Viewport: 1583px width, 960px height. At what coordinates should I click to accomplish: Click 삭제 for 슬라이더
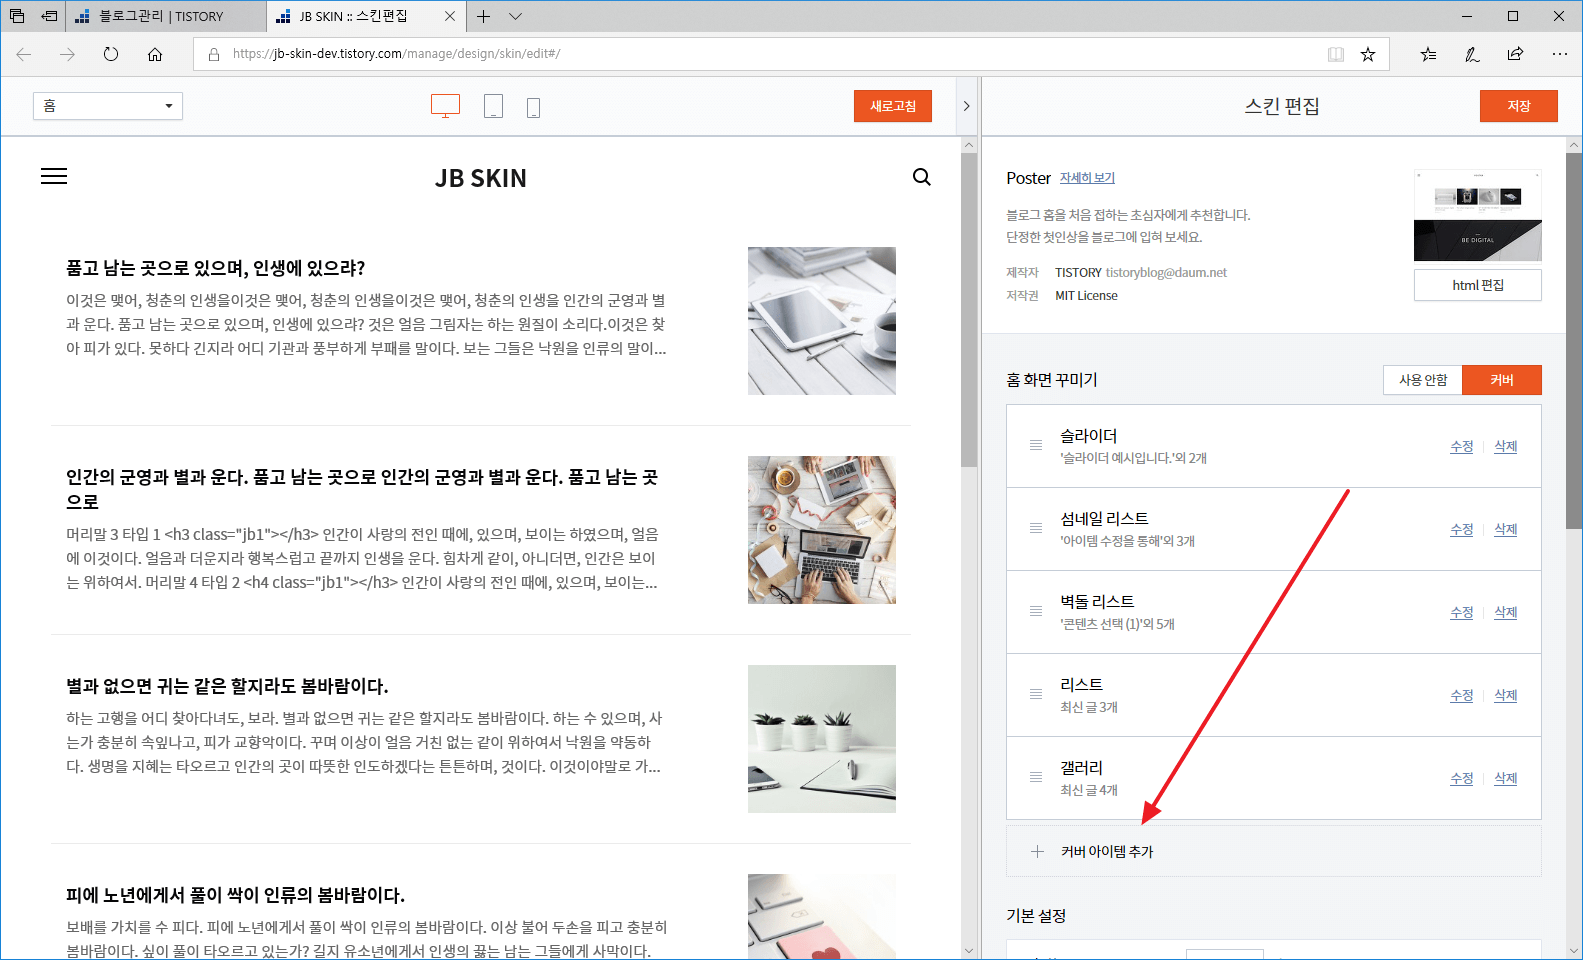pos(1506,446)
